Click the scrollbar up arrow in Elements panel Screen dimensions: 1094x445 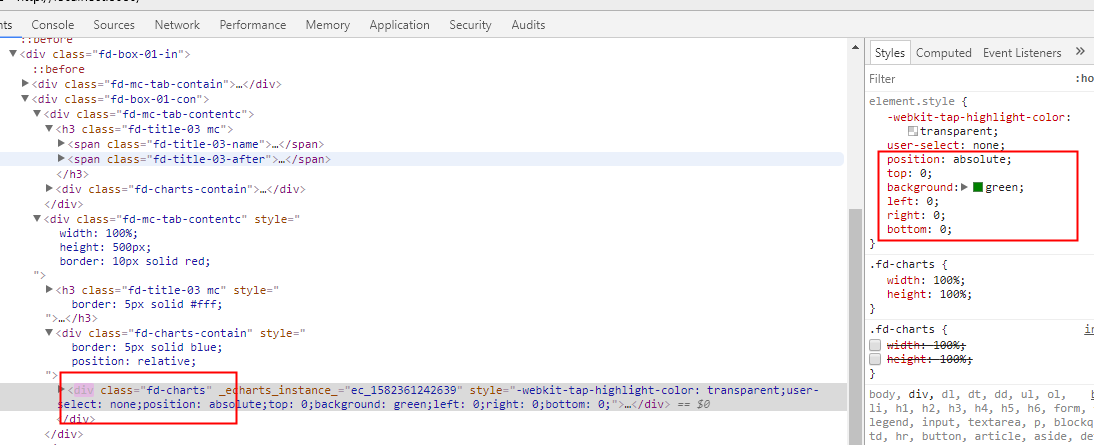pos(855,47)
